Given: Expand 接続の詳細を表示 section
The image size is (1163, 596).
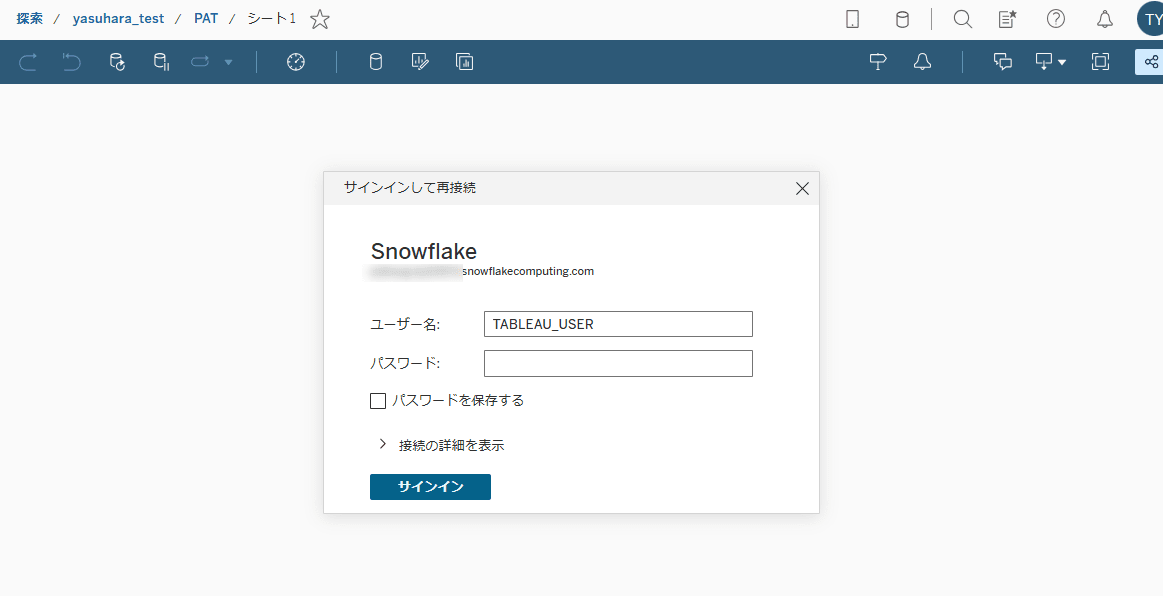Looking at the screenshot, I should (442, 446).
